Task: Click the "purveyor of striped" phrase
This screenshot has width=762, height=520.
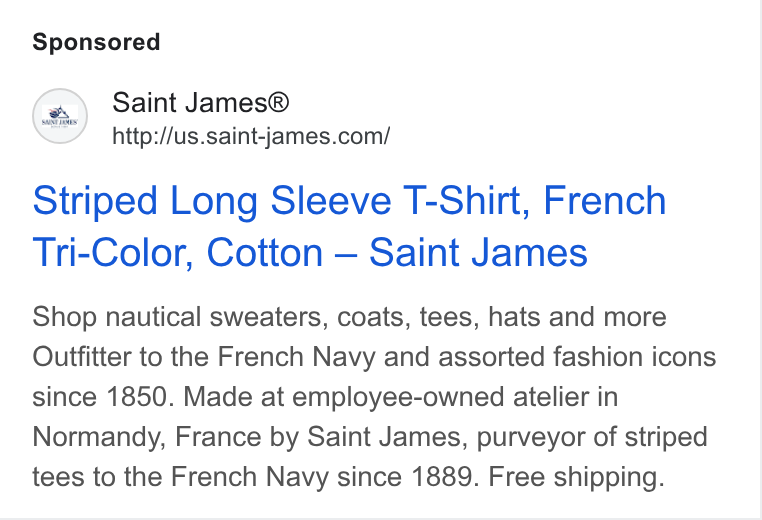Action: (592, 436)
